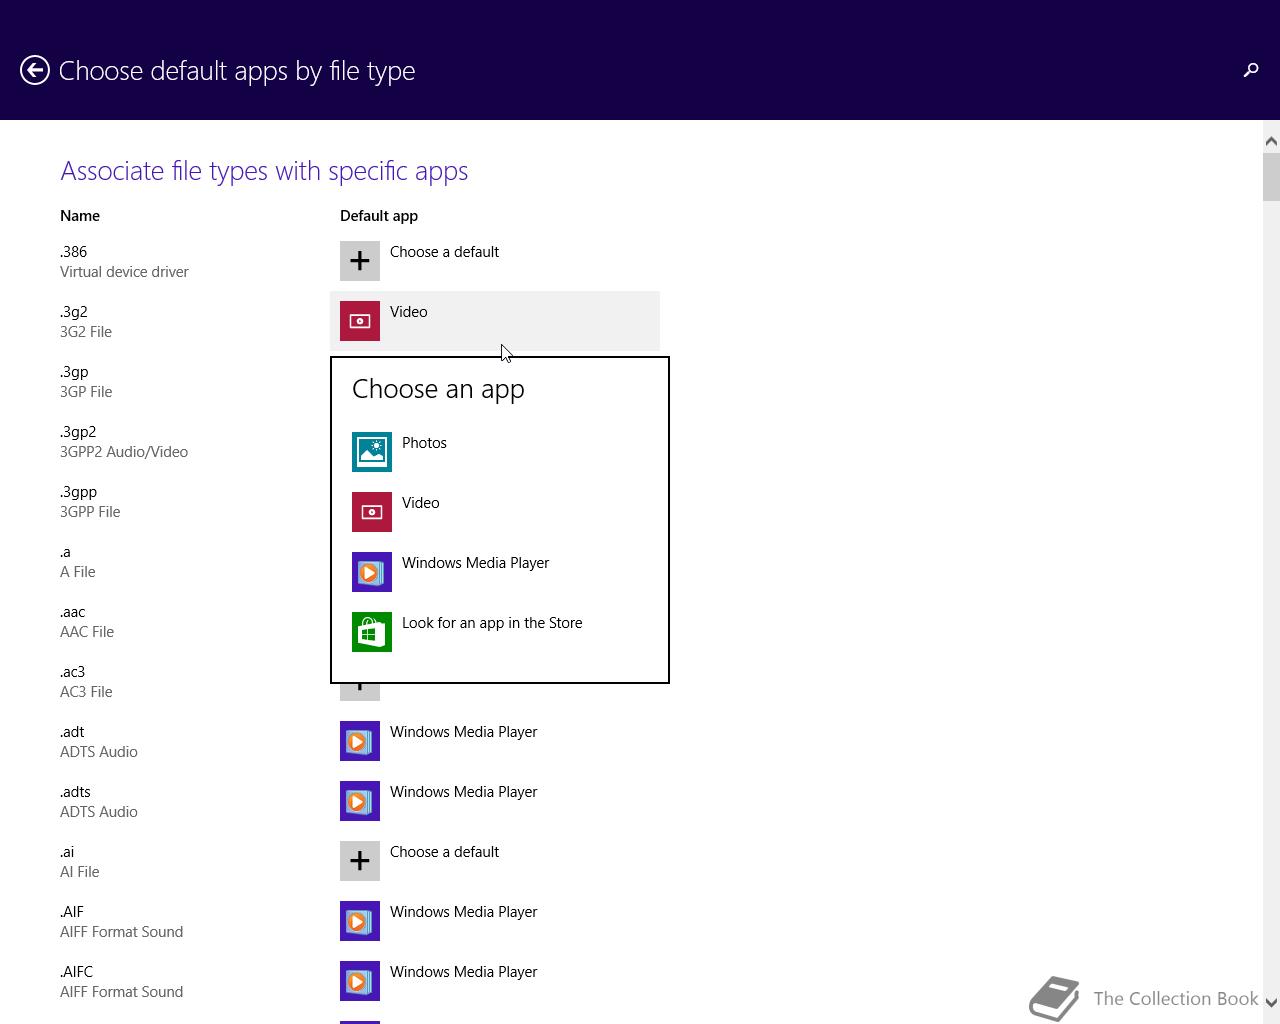Image resolution: width=1280 pixels, height=1024 pixels.
Task: Click the .AIF file type name
Action: pyautogui.click(x=72, y=912)
